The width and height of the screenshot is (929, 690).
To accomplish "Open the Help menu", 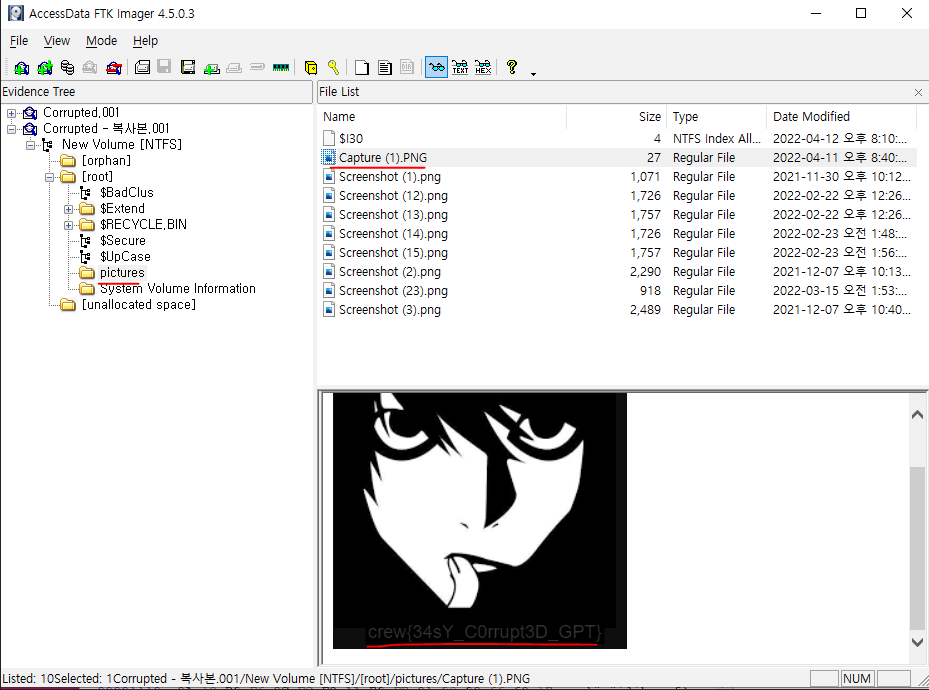I will point(145,41).
